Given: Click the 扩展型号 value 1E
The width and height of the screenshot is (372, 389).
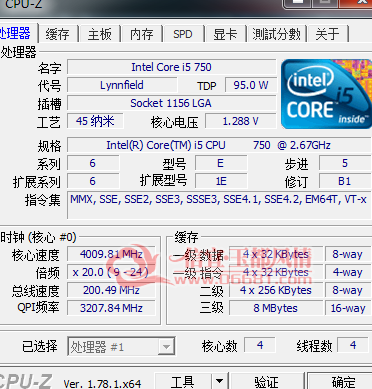Looking at the screenshot, I should tap(221, 181).
